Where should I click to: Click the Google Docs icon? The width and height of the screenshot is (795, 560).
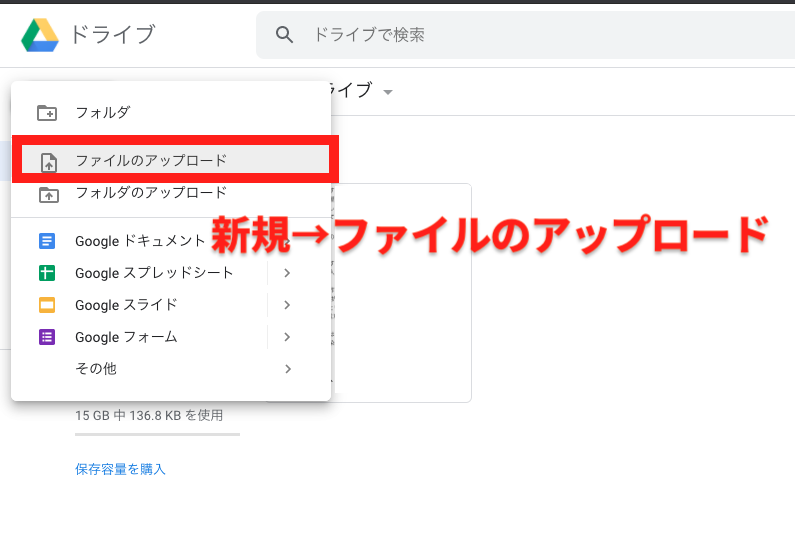pos(47,241)
